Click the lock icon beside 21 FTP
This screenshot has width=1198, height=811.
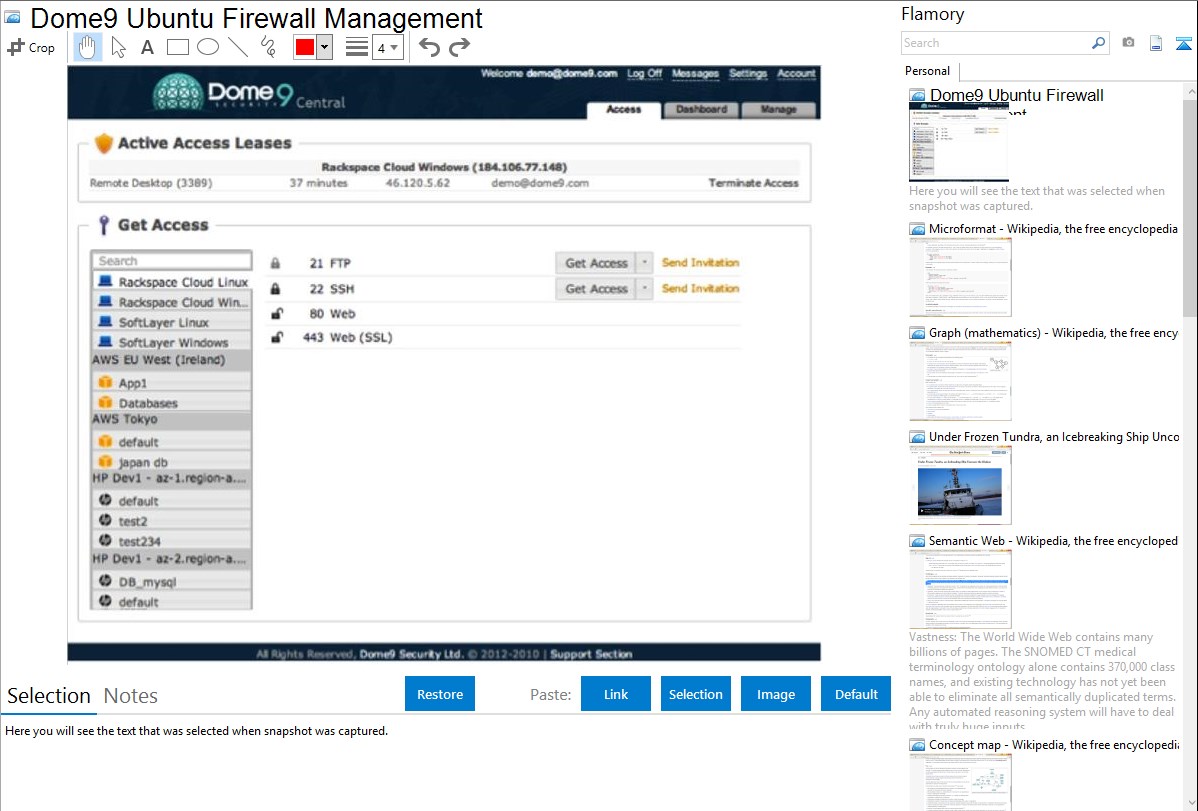275,263
